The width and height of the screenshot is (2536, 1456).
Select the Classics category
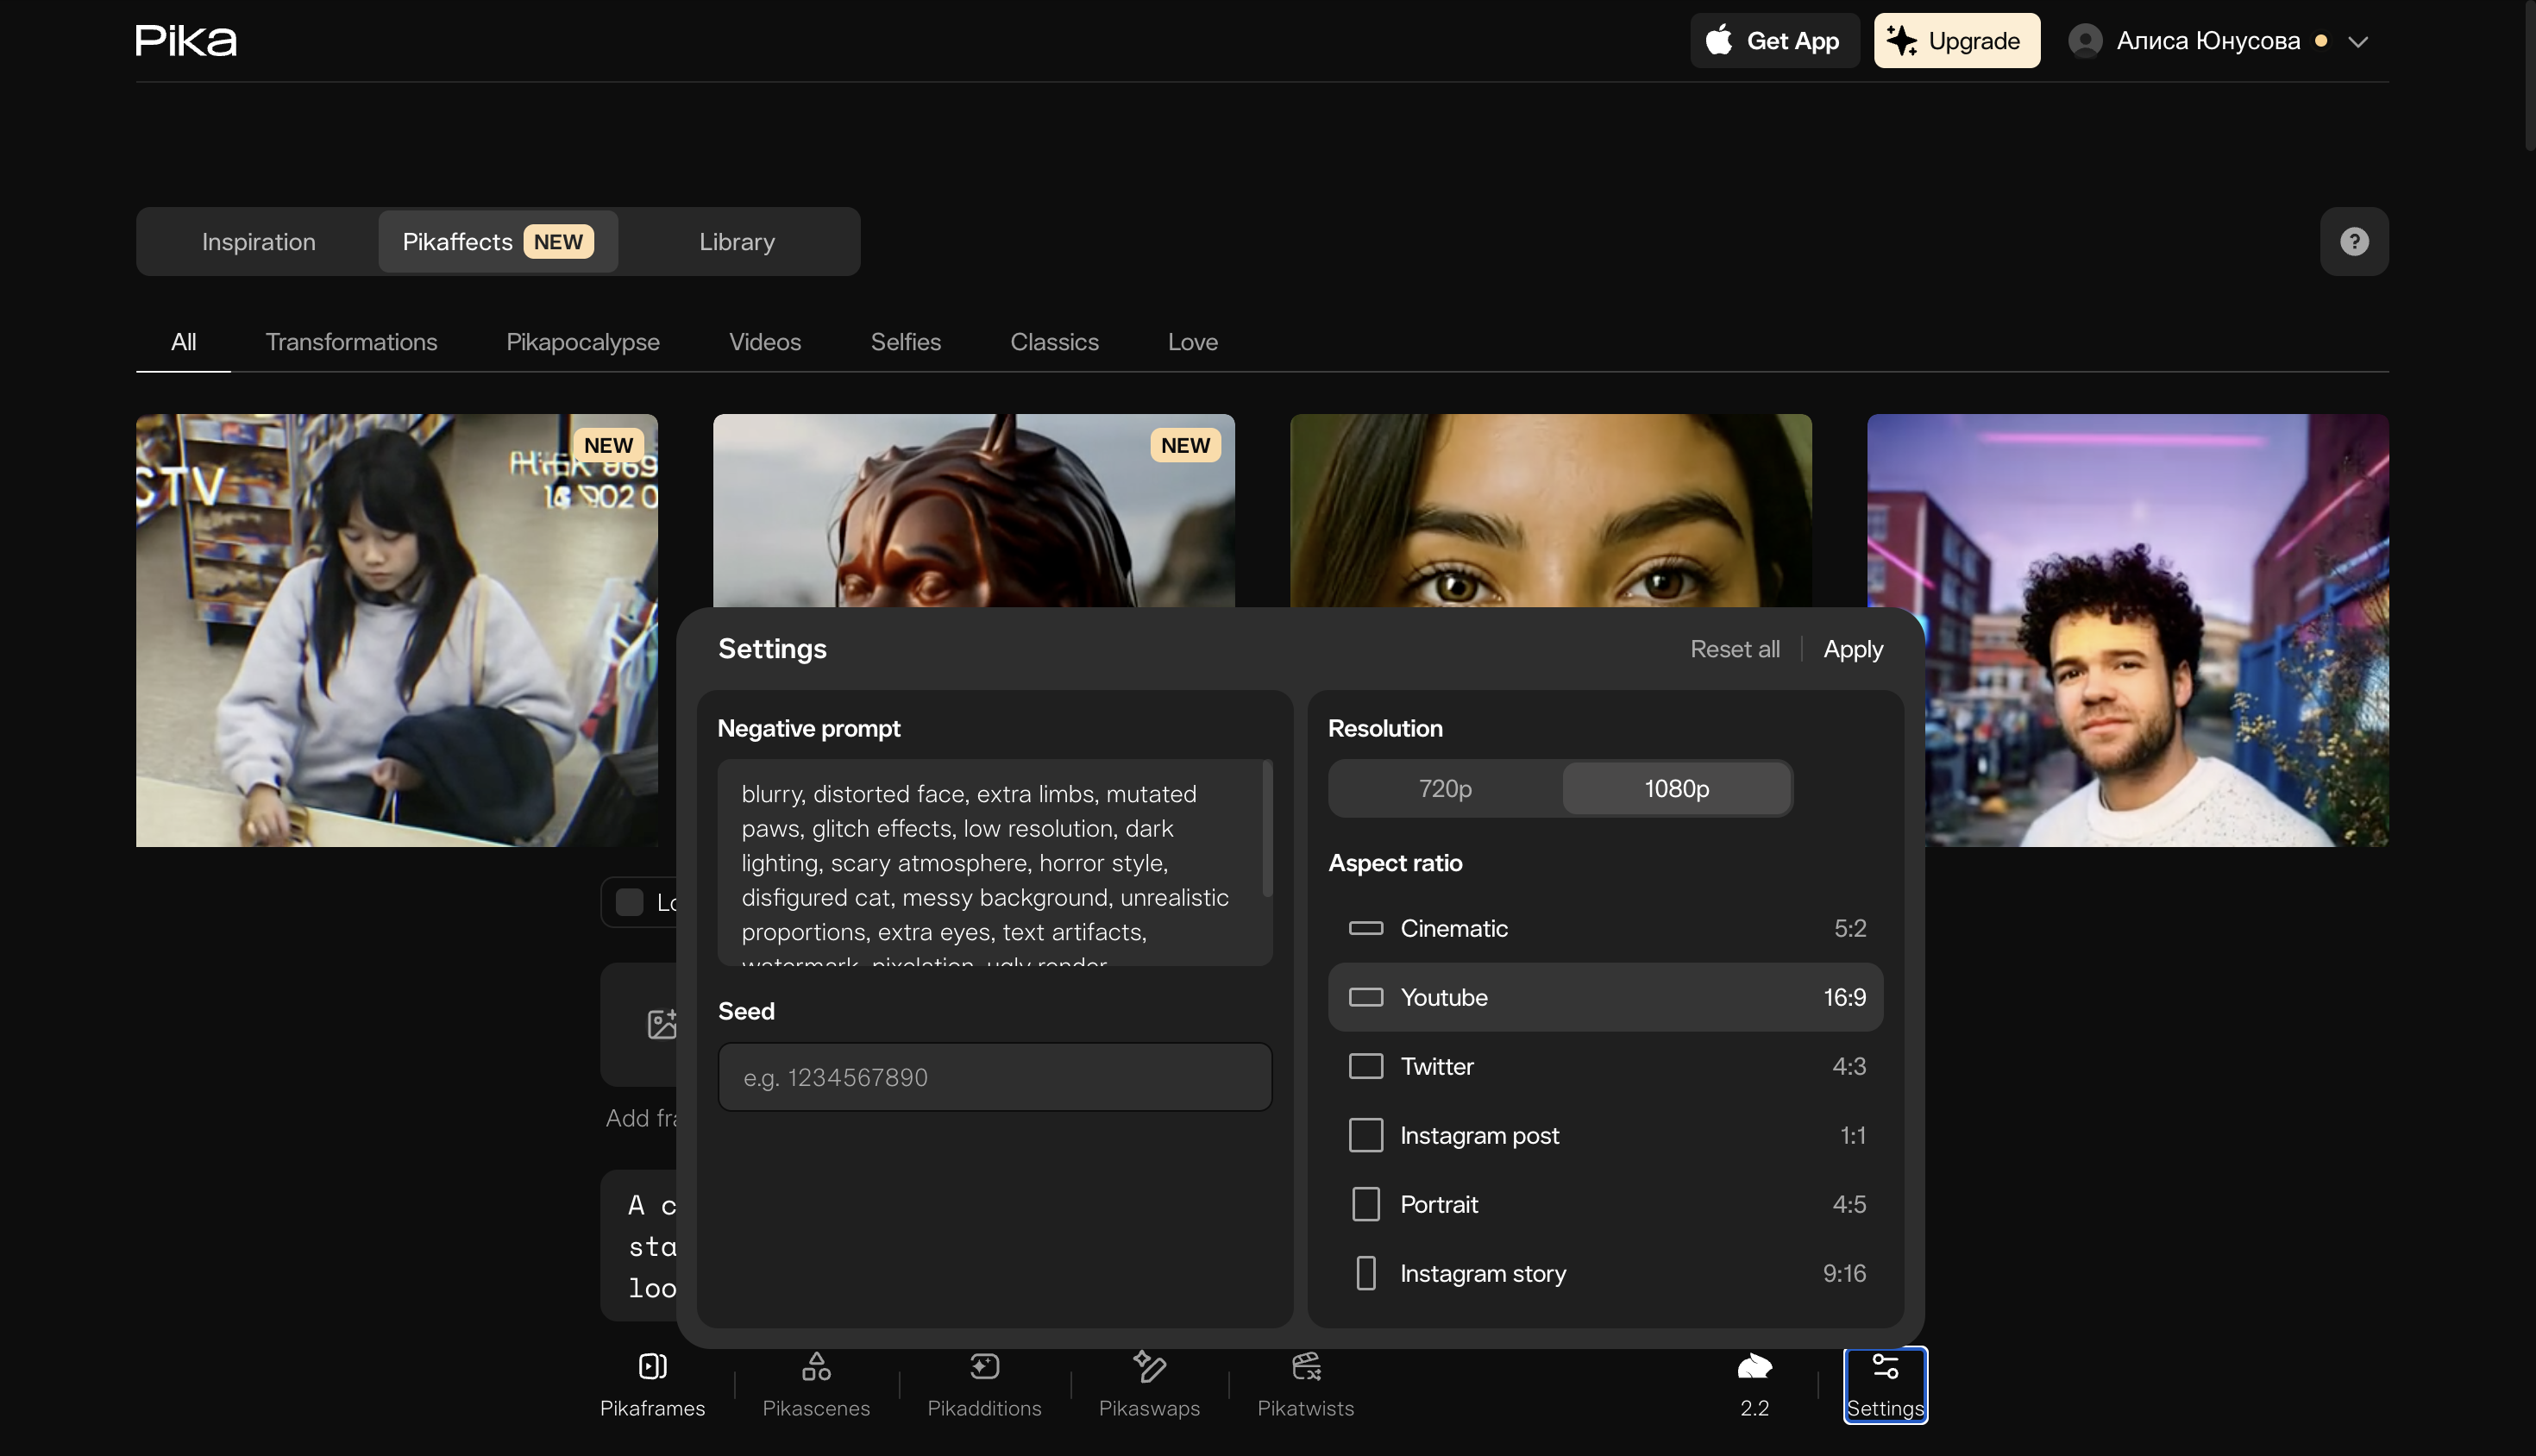point(1054,342)
